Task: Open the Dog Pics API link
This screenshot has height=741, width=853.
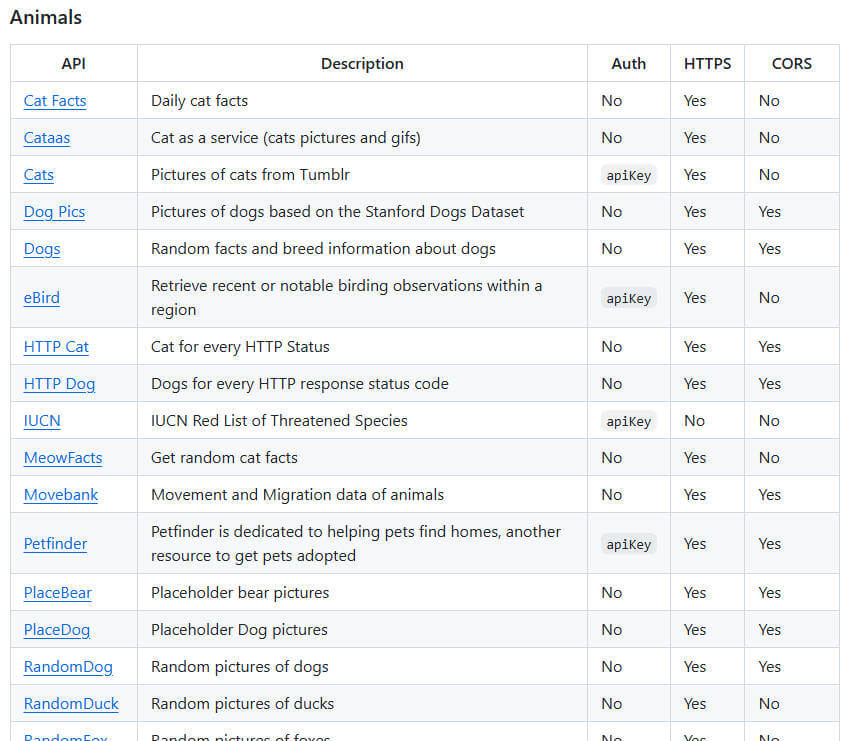Action: click(x=54, y=212)
